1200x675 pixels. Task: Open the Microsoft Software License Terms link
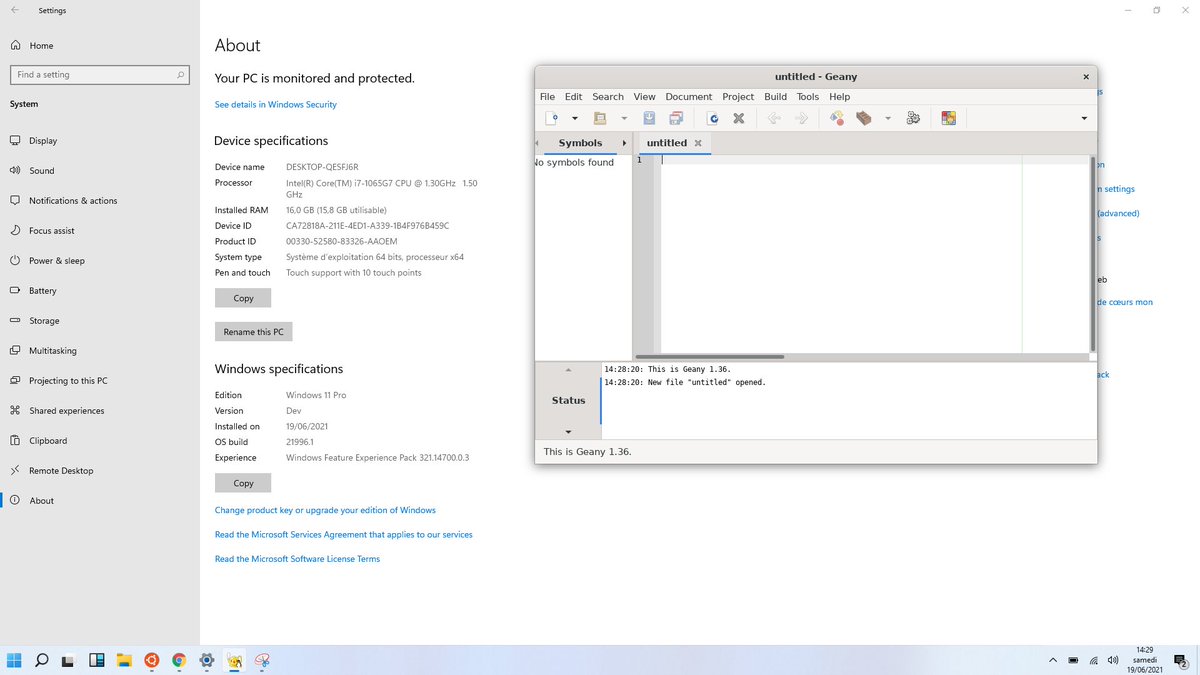[297, 559]
